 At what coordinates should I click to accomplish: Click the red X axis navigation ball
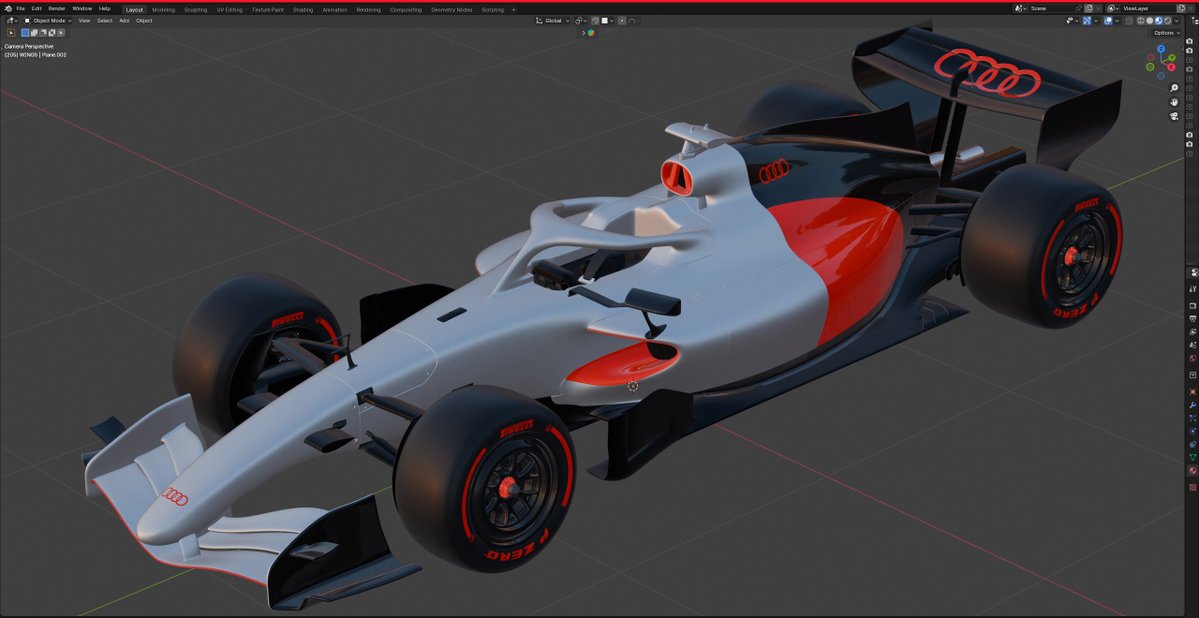coord(1171,67)
